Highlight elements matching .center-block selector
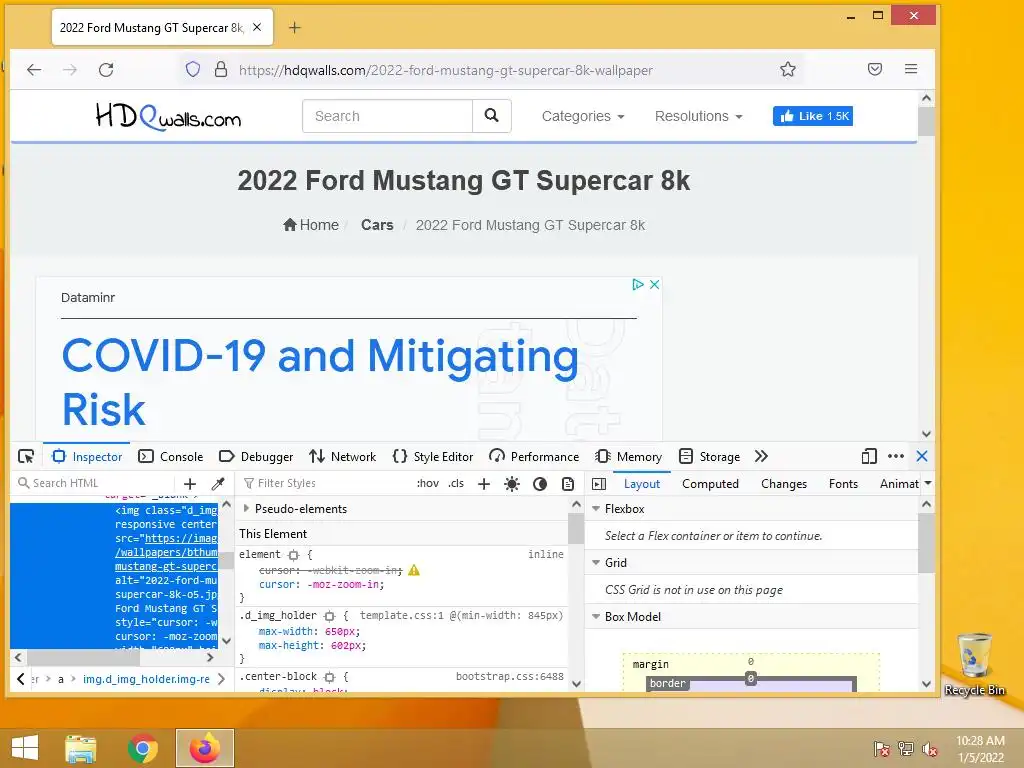 pos(329,677)
